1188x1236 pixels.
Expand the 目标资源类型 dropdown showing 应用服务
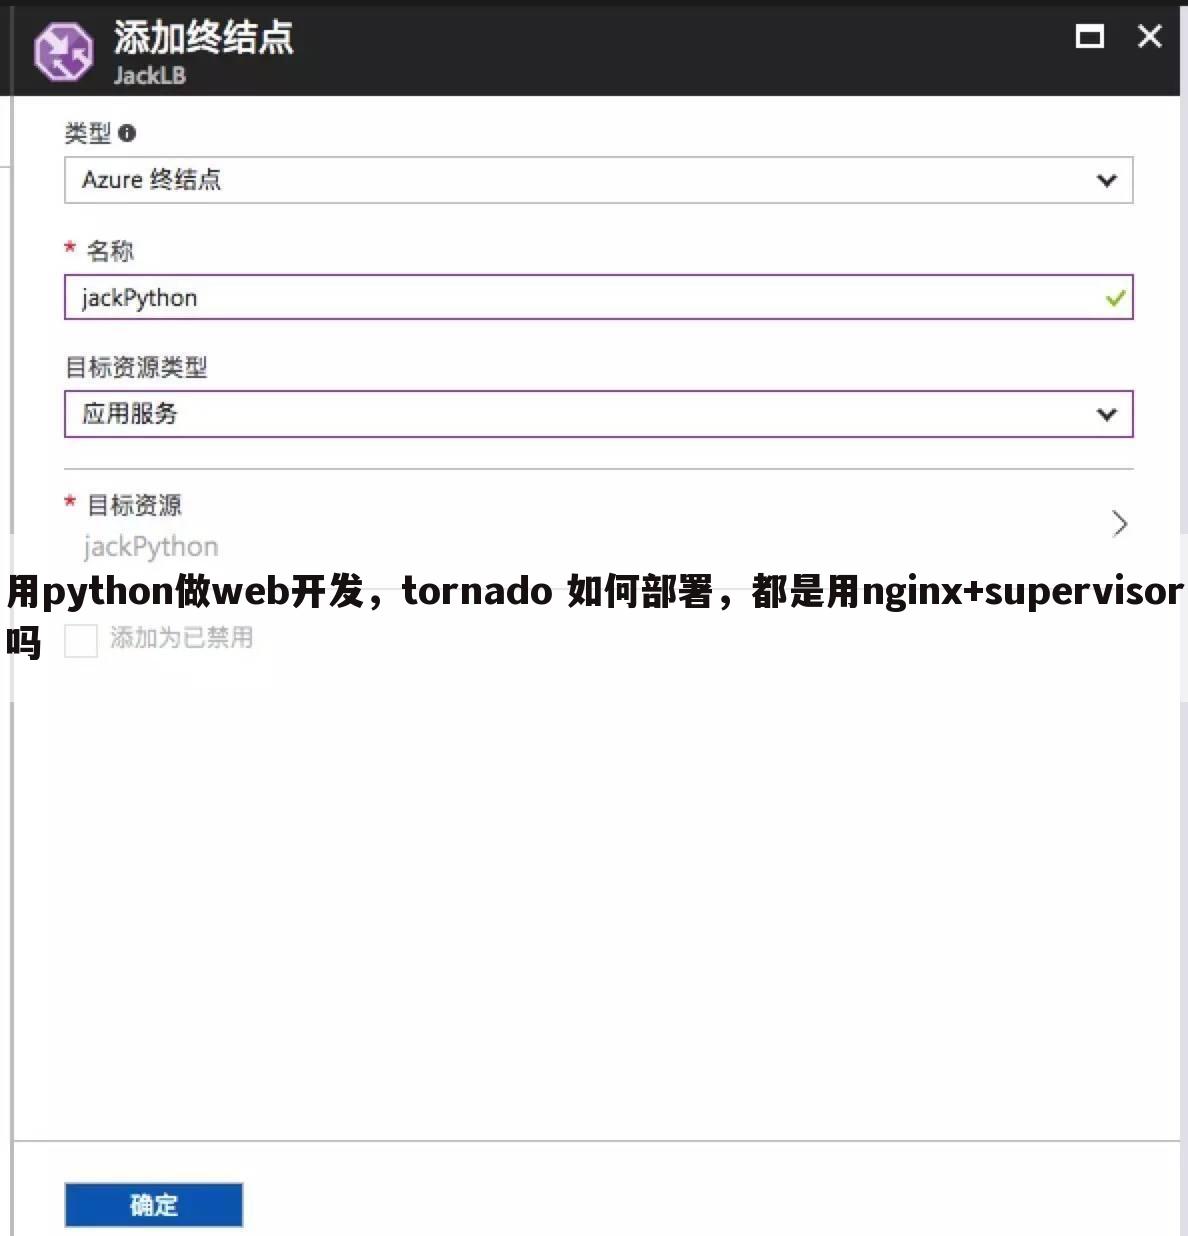(x=598, y=414)
